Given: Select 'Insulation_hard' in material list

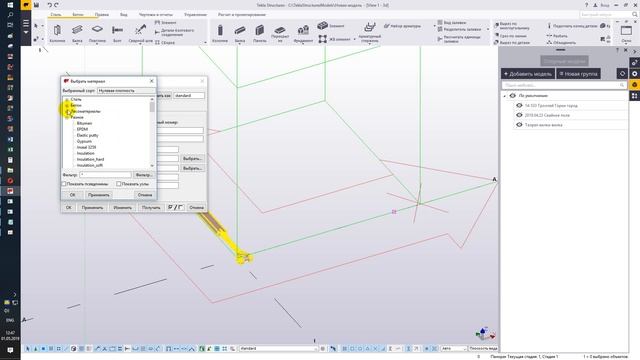Looking at the screenshot, I should 90,159.
